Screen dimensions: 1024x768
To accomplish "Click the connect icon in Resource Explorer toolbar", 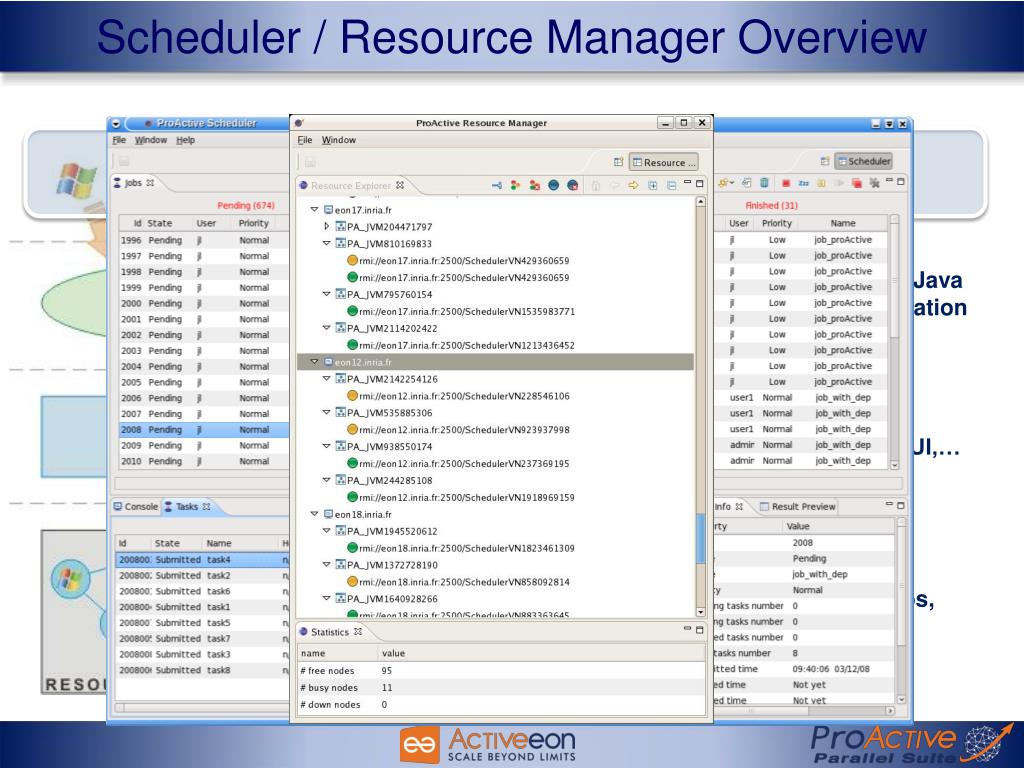I will point(497,185).
